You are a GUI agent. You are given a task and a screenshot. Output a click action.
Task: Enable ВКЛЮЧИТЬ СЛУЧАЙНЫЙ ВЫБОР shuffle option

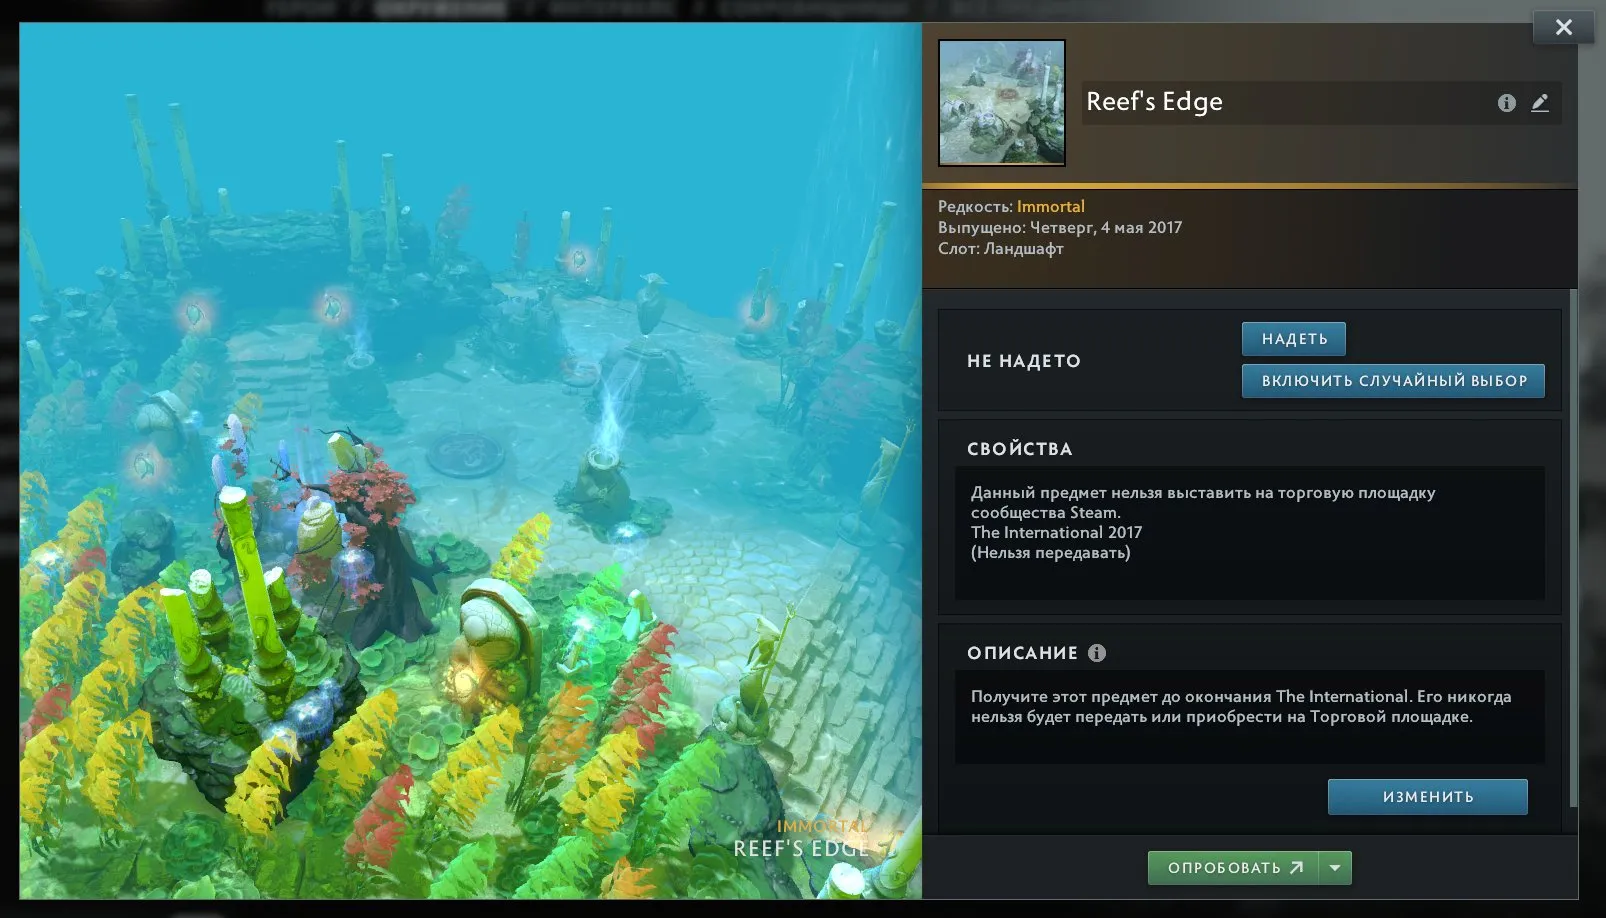(1393, 381)
